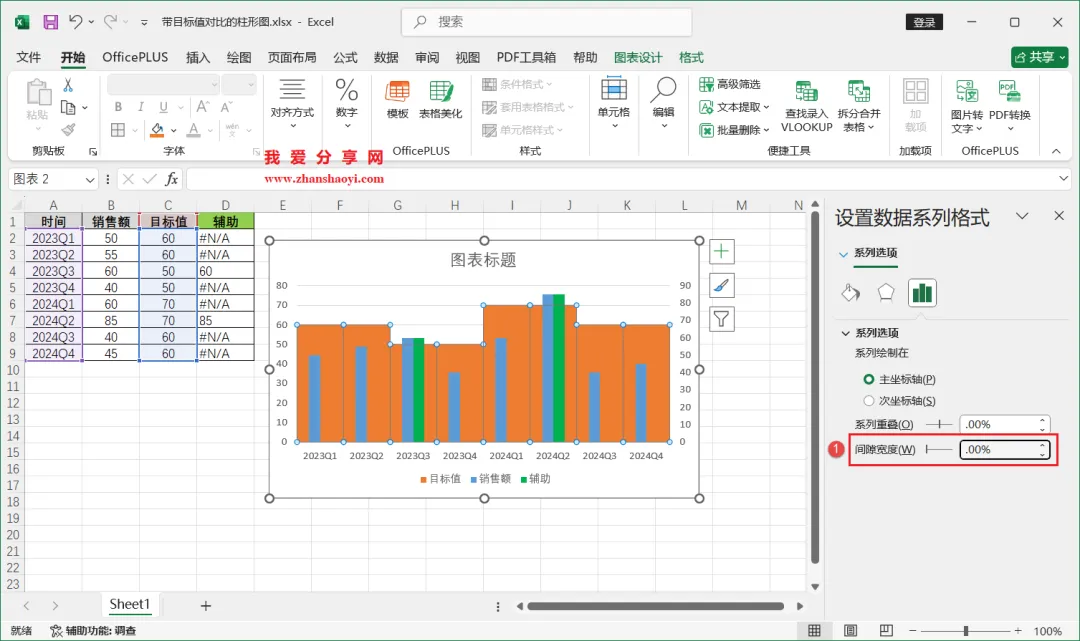Select 次坐标轴(S) radio button
The height and width of the screenshot is (641, 1080).
click(x=869, y=401)
